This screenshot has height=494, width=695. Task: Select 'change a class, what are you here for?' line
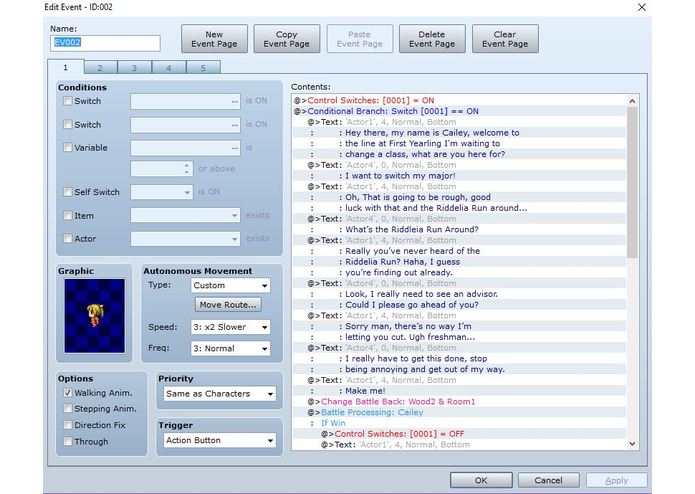point(459,154)
